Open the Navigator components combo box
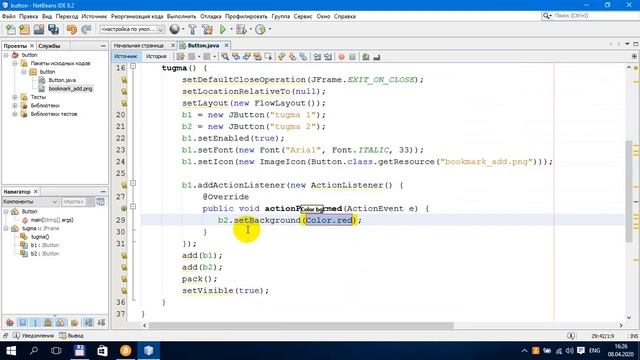The width and height of the screenshot is (640, 360). point(30,202)
